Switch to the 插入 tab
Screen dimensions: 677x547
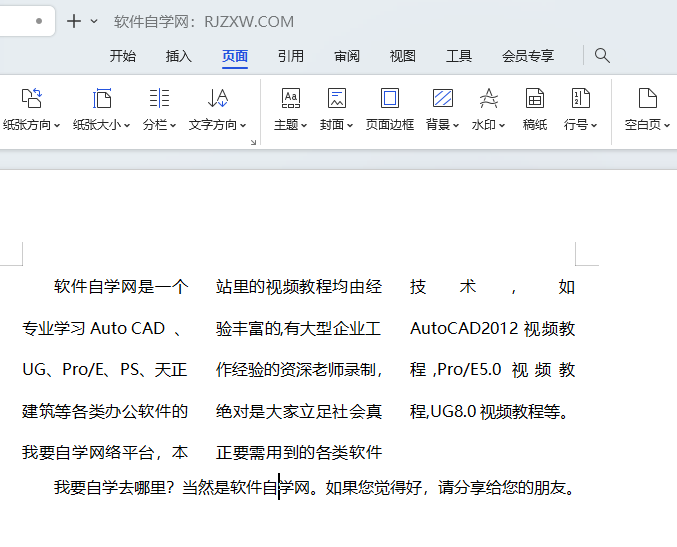(x=178, y=56)
